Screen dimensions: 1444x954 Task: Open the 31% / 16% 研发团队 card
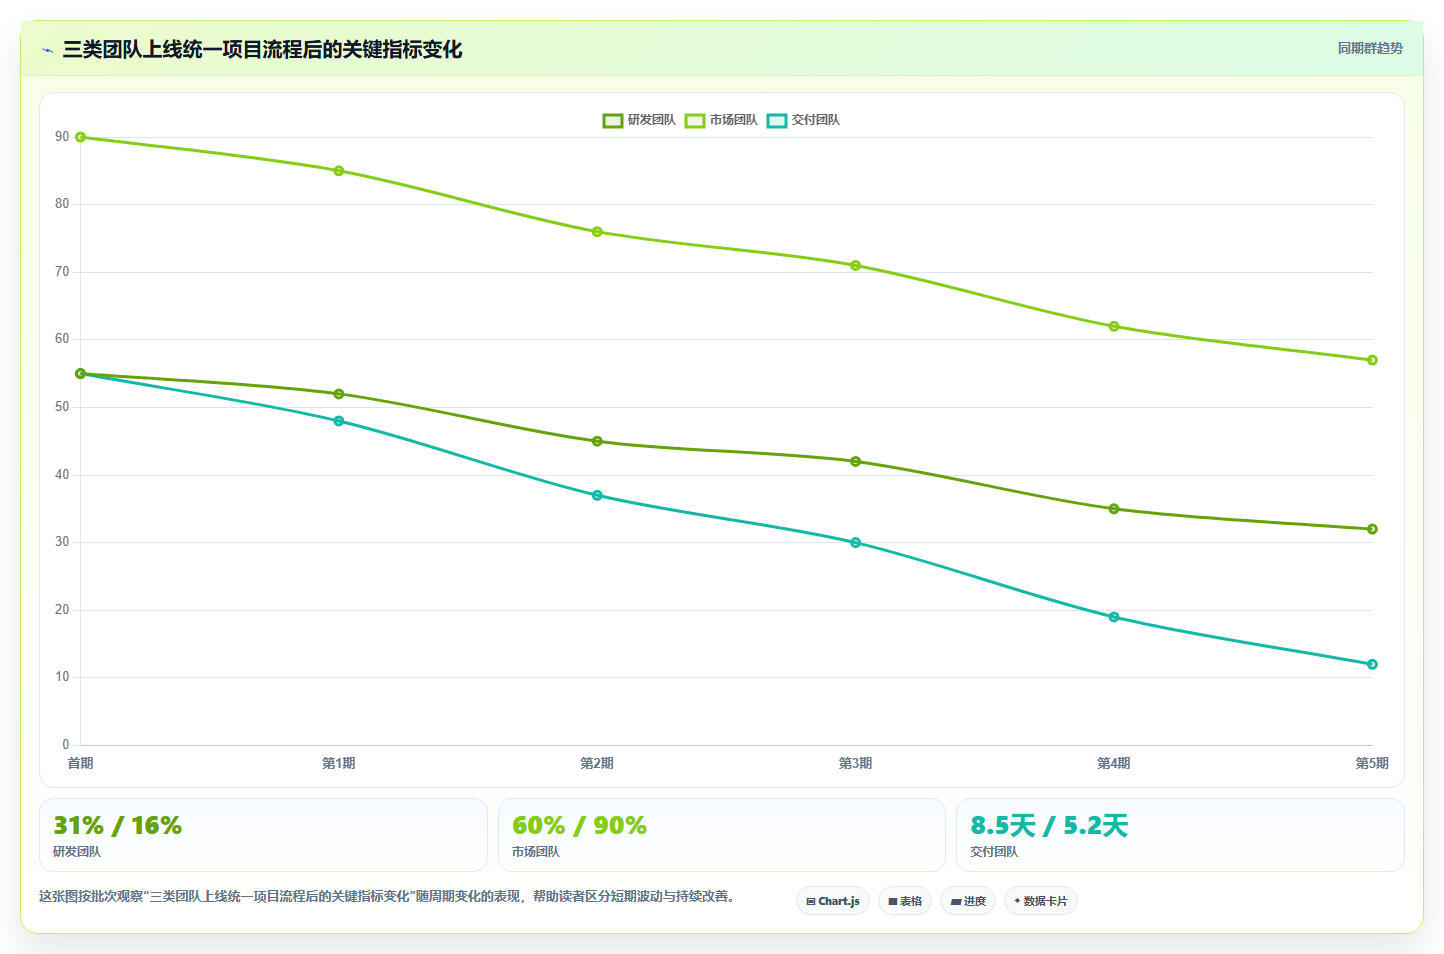(x=263, y=835)
